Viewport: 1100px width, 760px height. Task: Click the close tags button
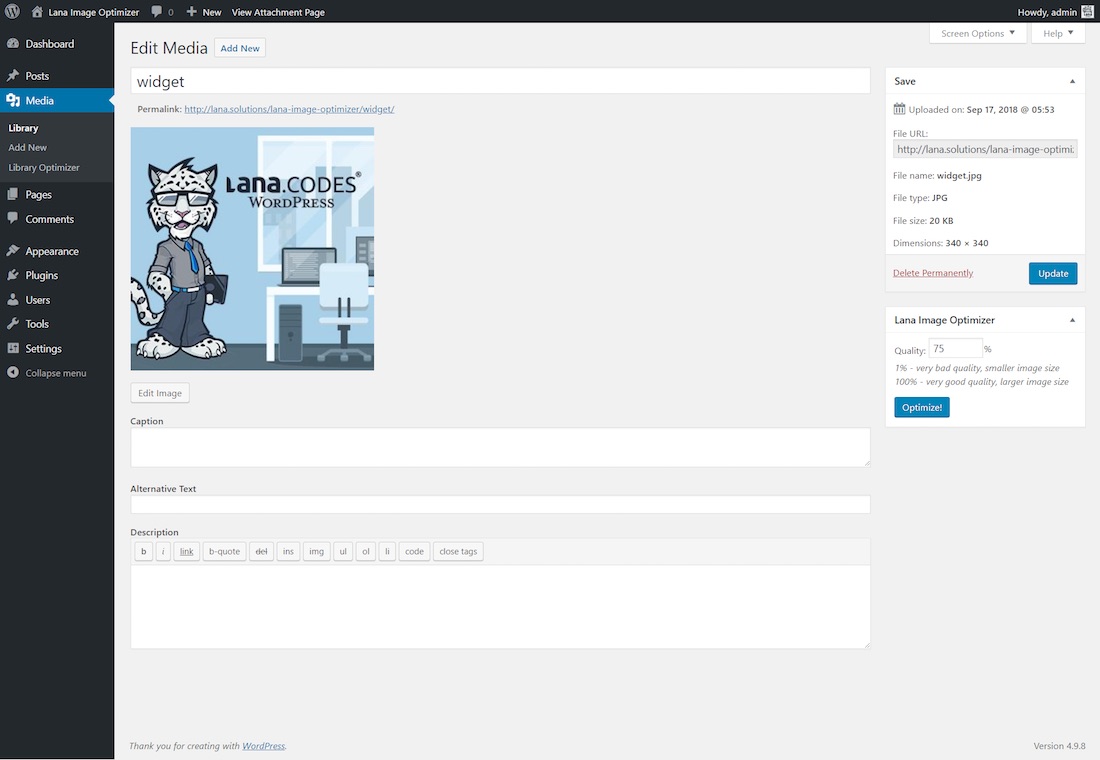pyautogui.click(x=458, y=552)
